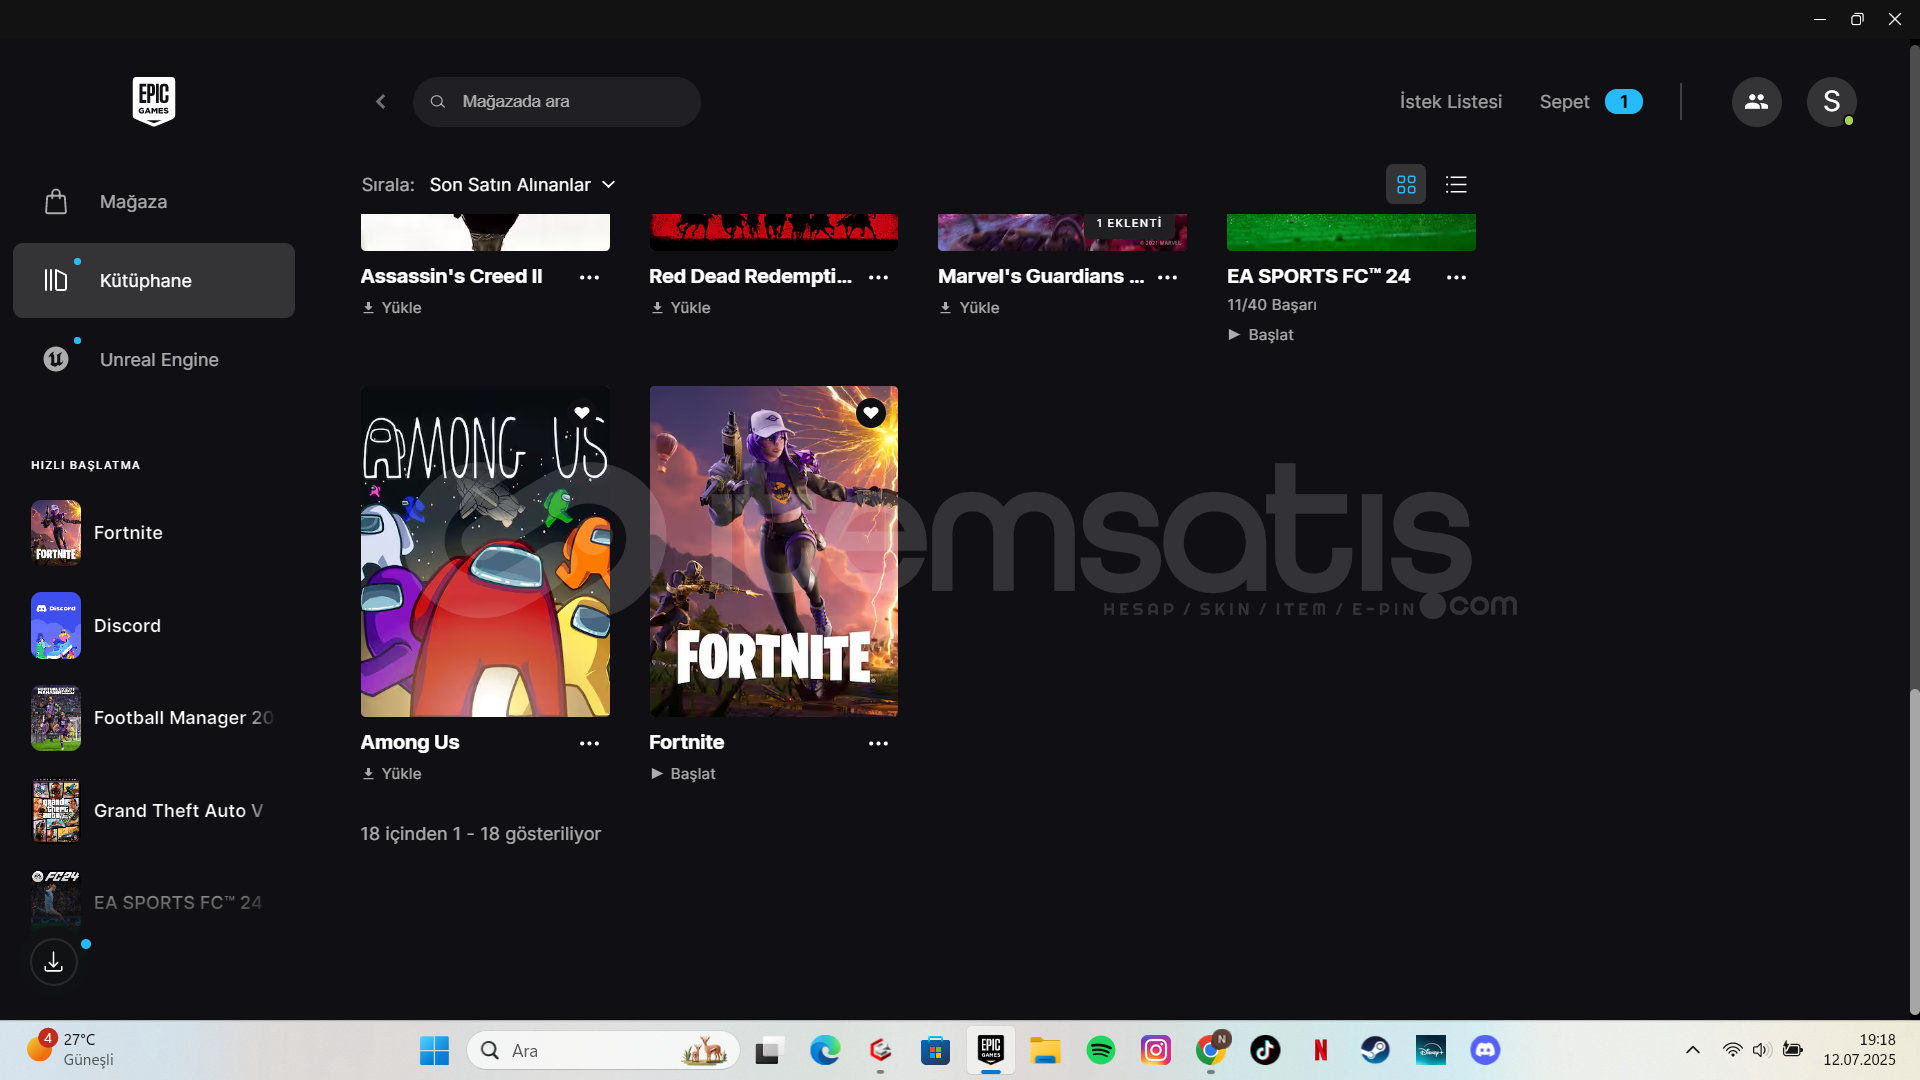The image size is (1920, 1080).
Task: Click the Epic Games logo
Action: [154, 101]
